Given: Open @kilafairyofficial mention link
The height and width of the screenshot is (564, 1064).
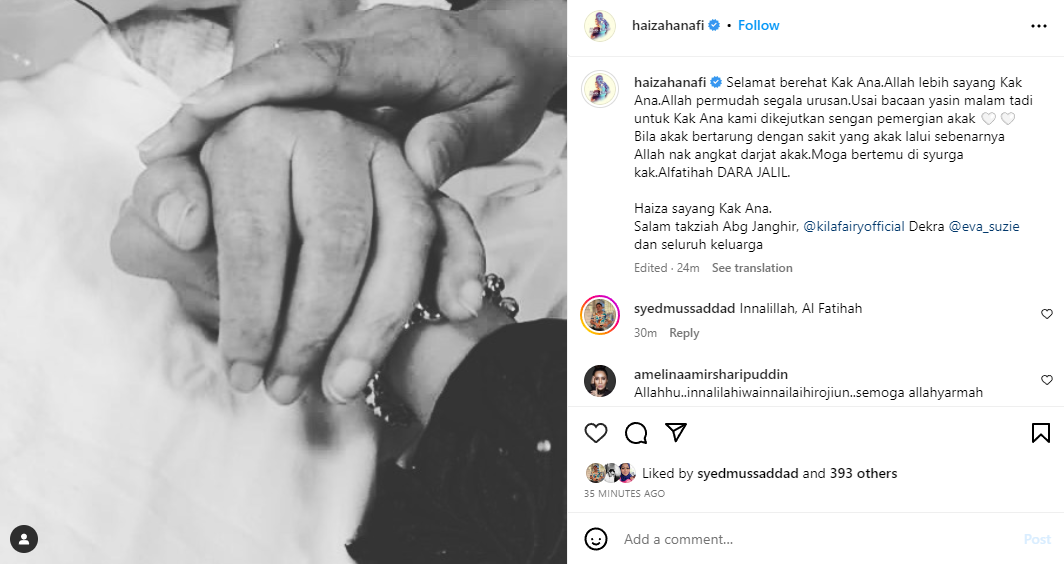Looking at the screenshot, I should click(x=854, y=227).
